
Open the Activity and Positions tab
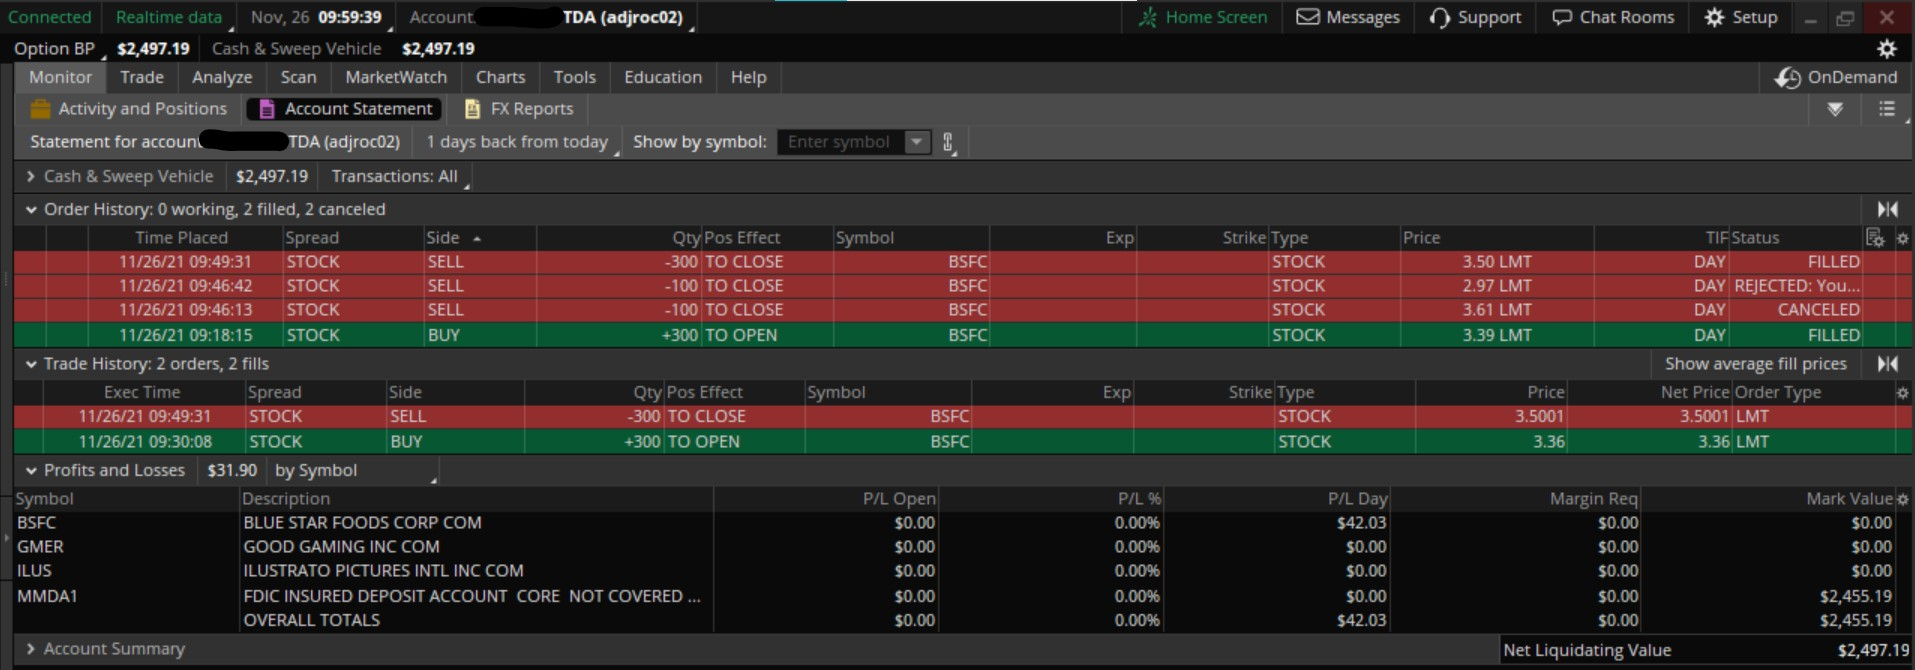point(130,109)
